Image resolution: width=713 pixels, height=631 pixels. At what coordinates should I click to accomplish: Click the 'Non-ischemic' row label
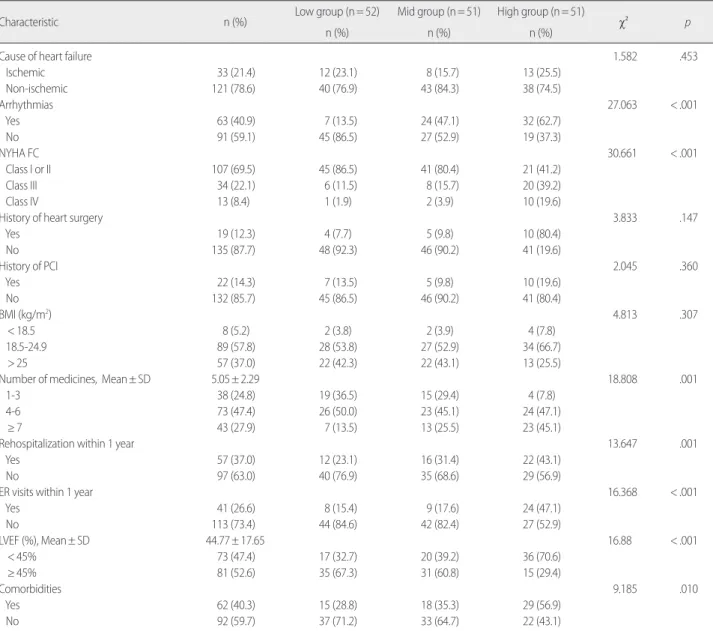click(x=36, y=89)
